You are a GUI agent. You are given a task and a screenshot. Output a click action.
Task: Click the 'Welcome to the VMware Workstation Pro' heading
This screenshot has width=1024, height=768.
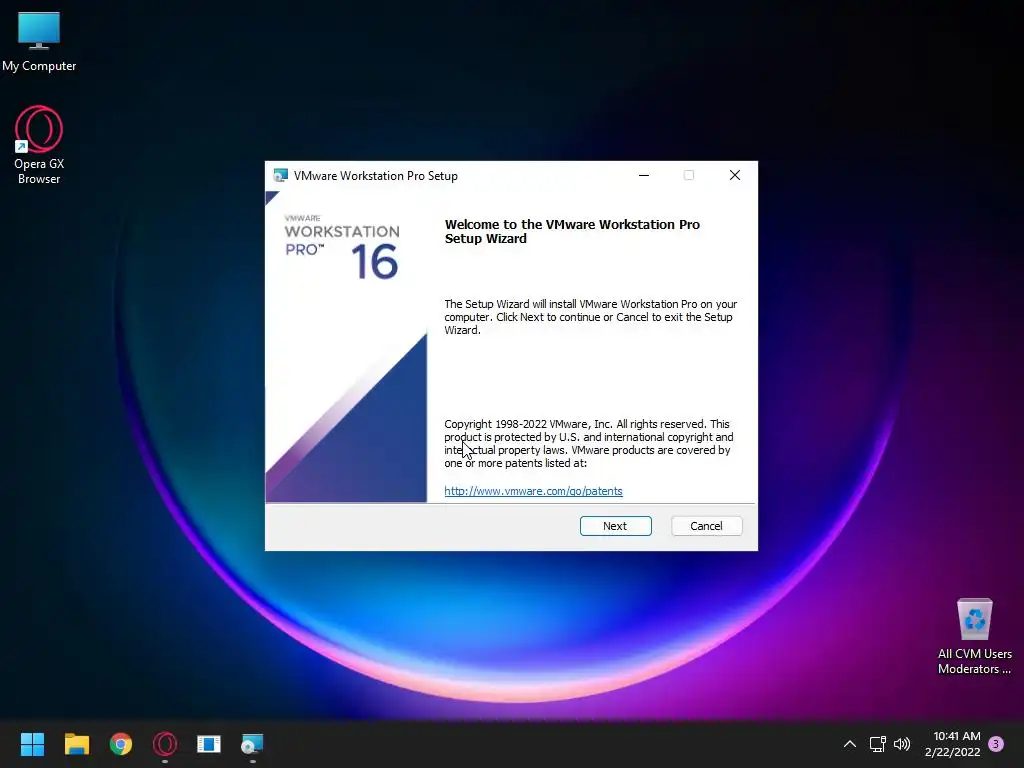(x=572, y=231)
